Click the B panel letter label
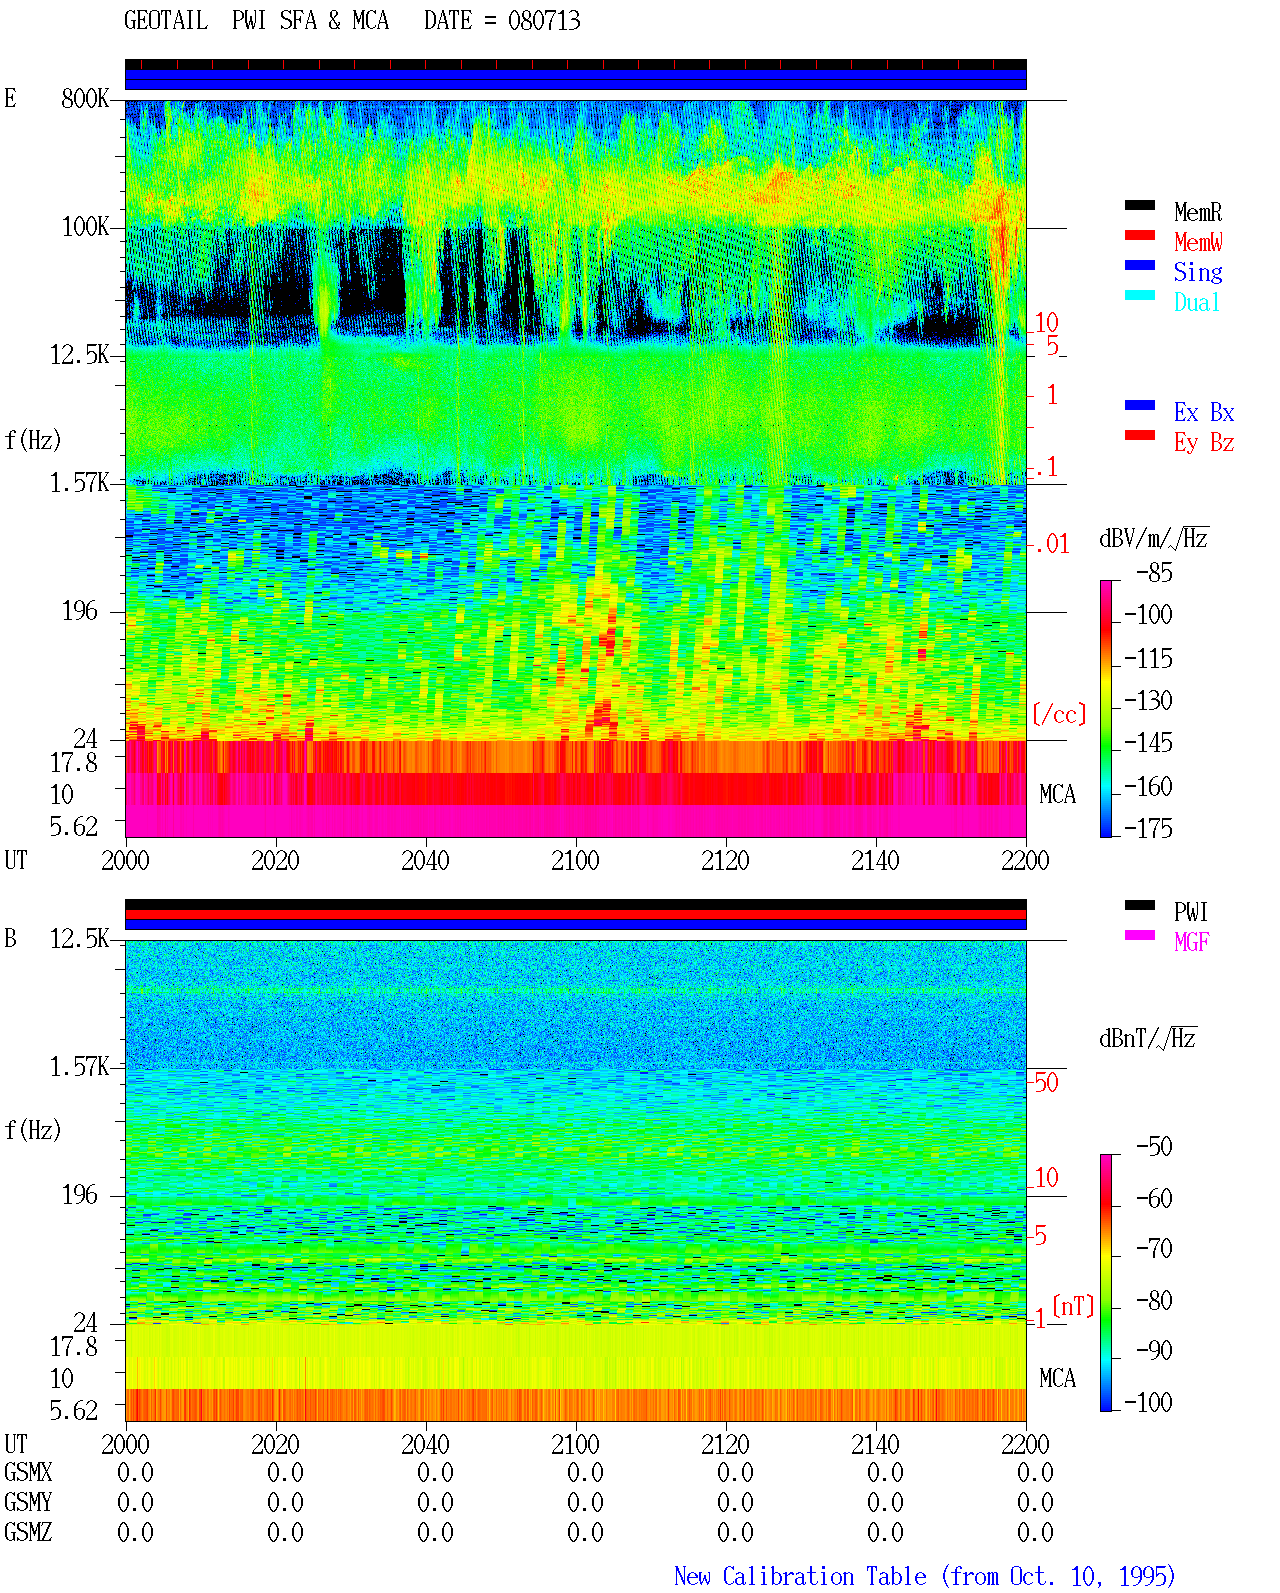This screenshot has height=1593, width=1280. [10, 939]
